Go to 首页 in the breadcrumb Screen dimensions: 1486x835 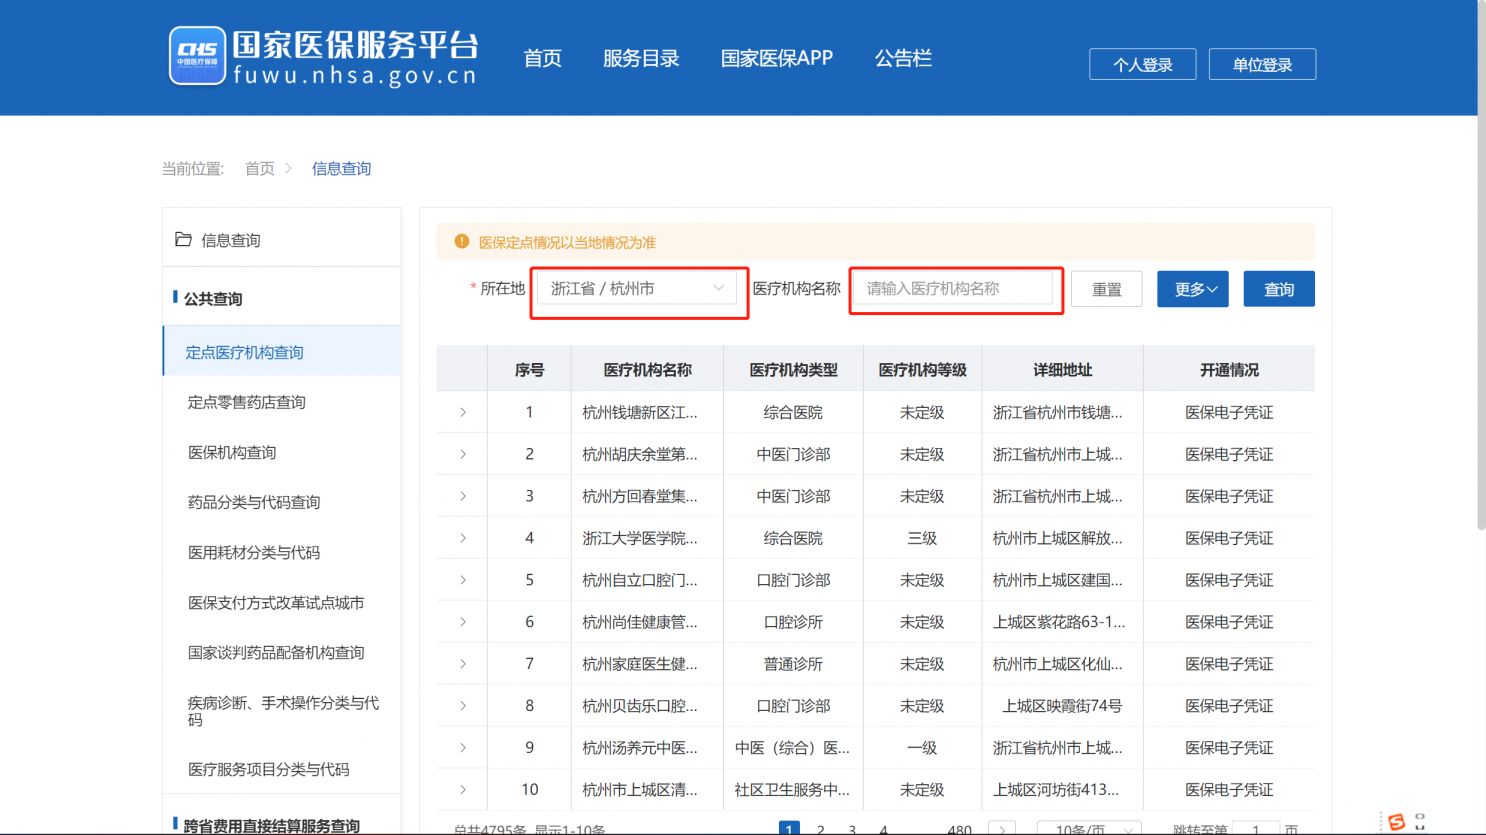click(x=260, y=168)
